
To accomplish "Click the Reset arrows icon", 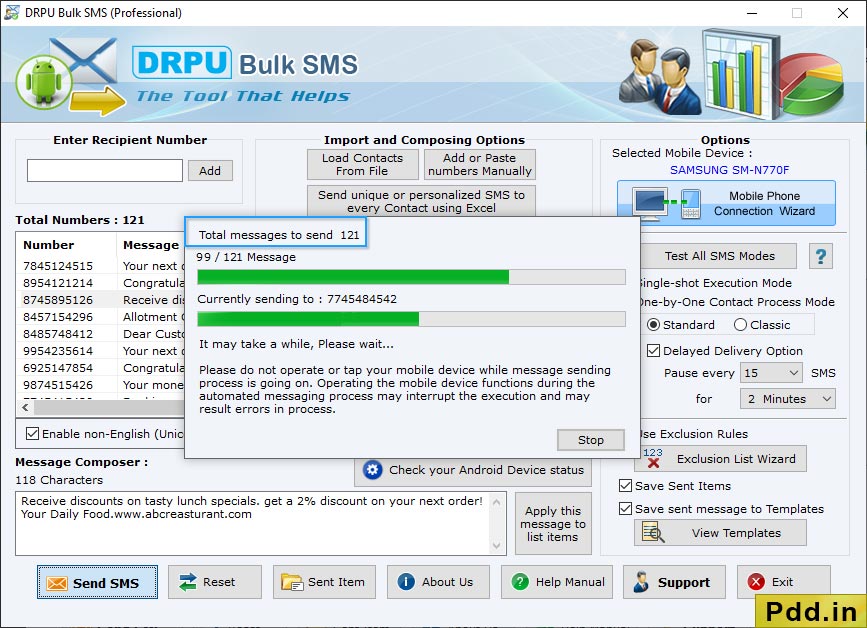I will coord(187,582).
